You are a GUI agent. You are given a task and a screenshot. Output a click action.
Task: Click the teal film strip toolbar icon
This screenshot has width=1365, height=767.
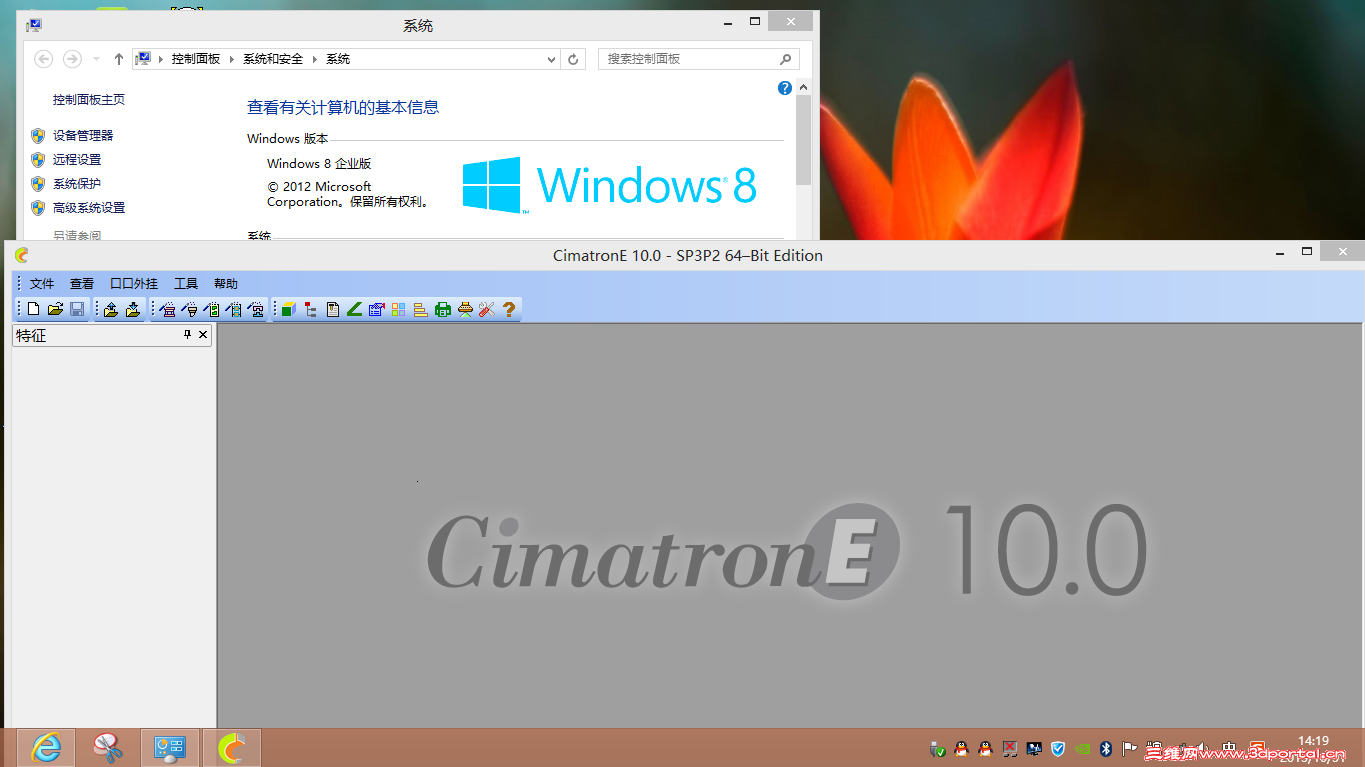click(x=233, y=310)
